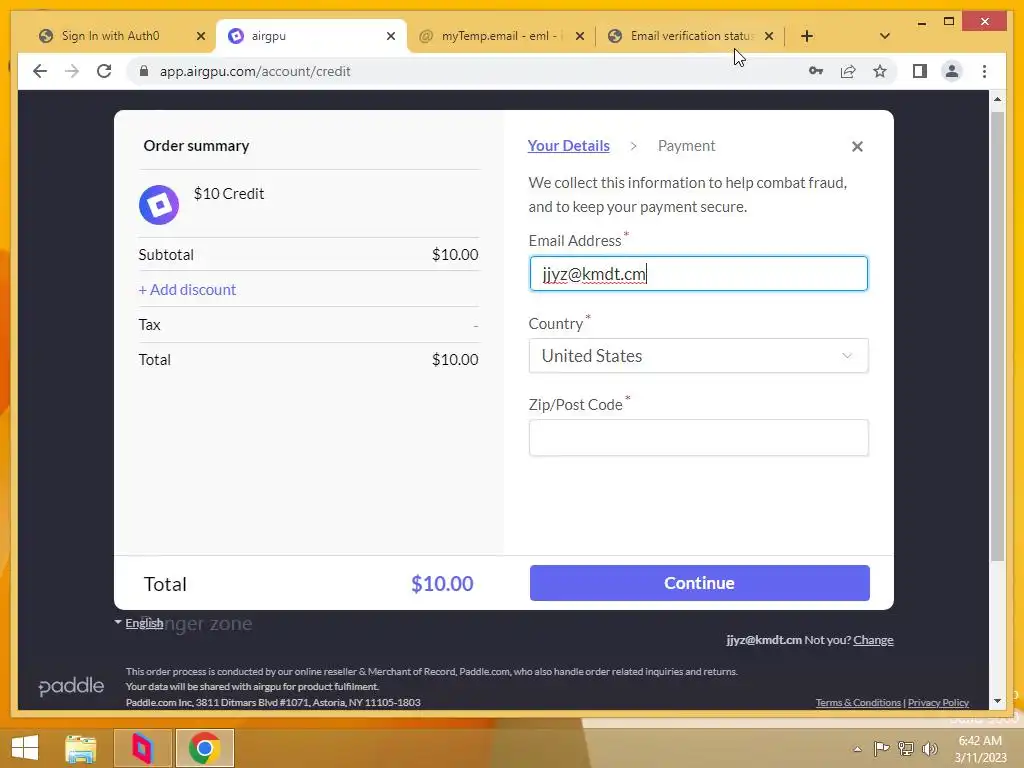The height and width of the screenshot is (768, 1024).
Task: Open the Chrome three-dot menu
Action: (x=984, y=71)
